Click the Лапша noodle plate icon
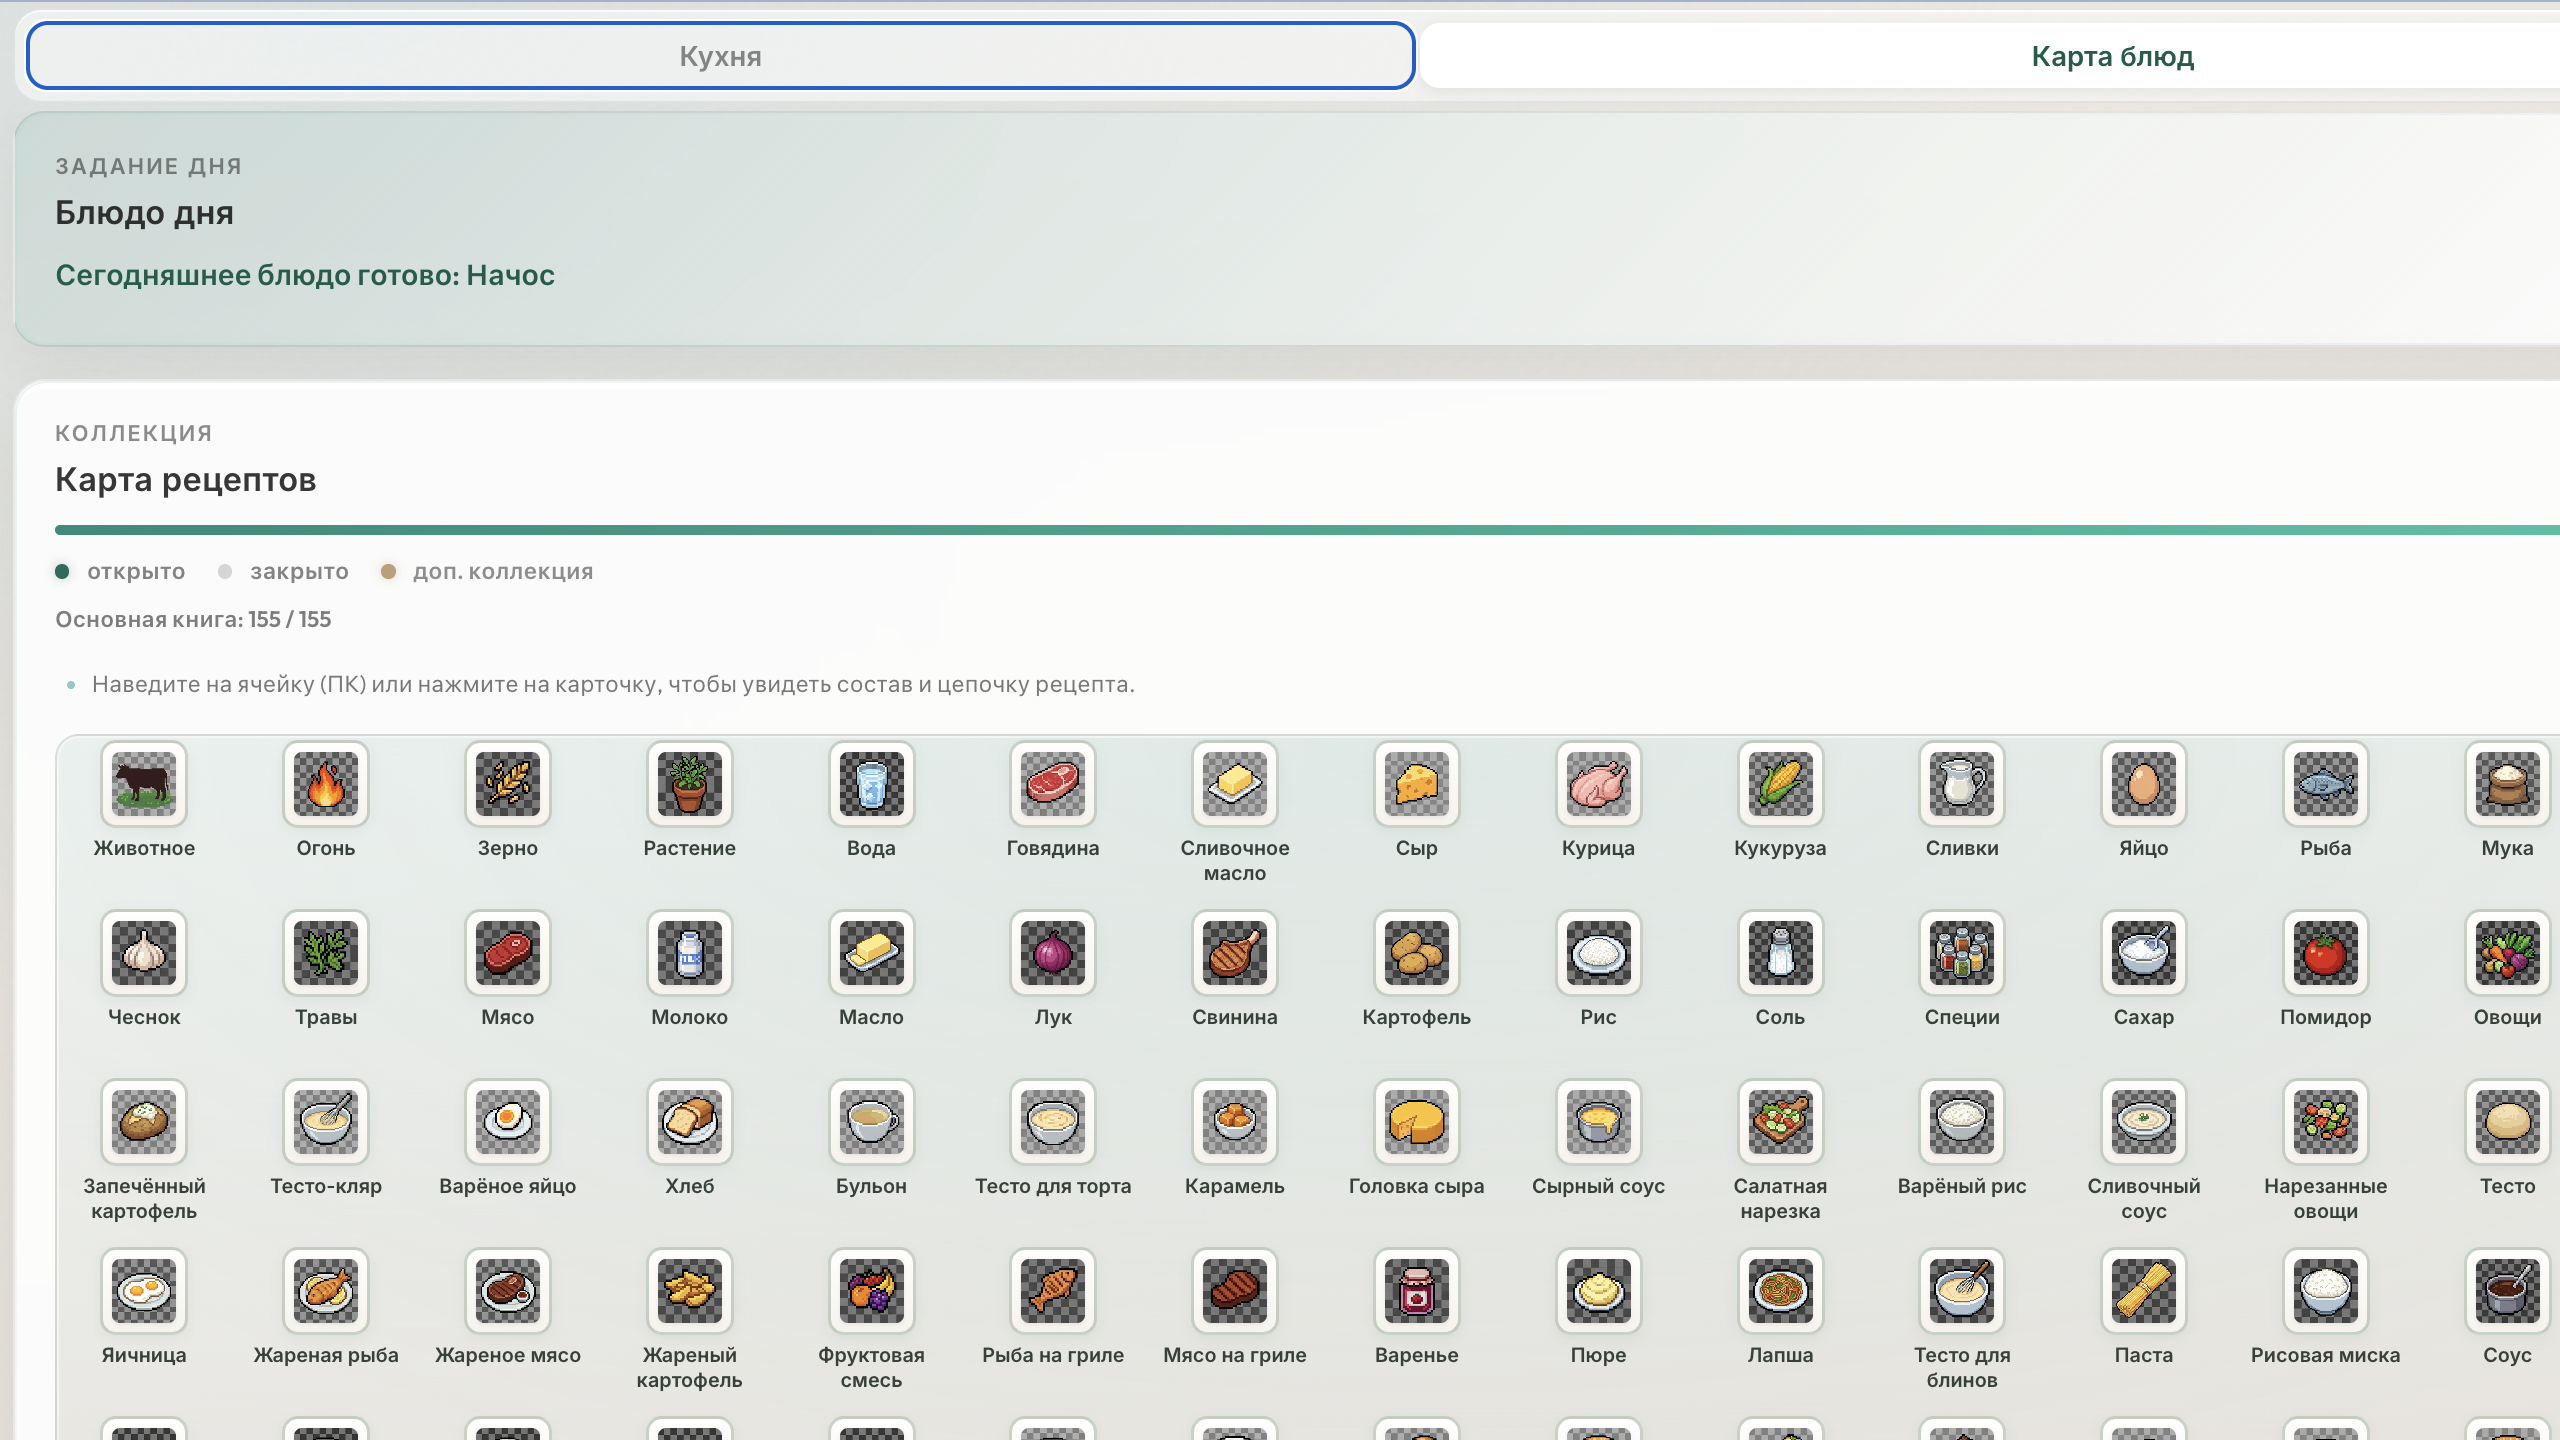The width and height of the screenshot is (2560, 1440). [1781, 1291]
